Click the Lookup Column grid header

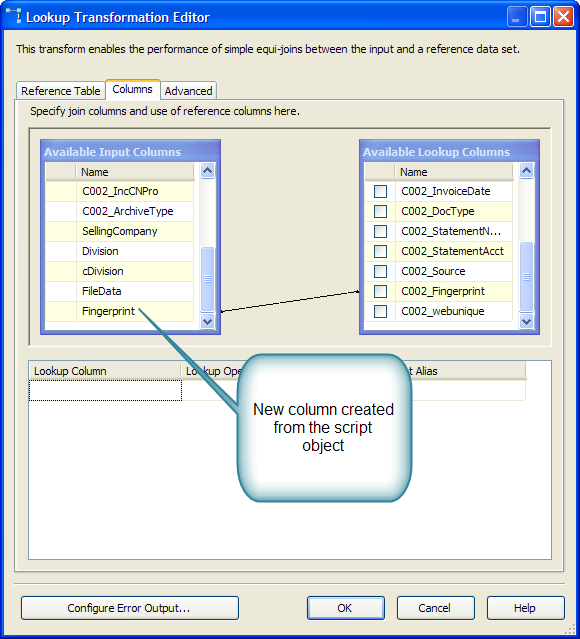pyautogui.click(x=105, y=371)
